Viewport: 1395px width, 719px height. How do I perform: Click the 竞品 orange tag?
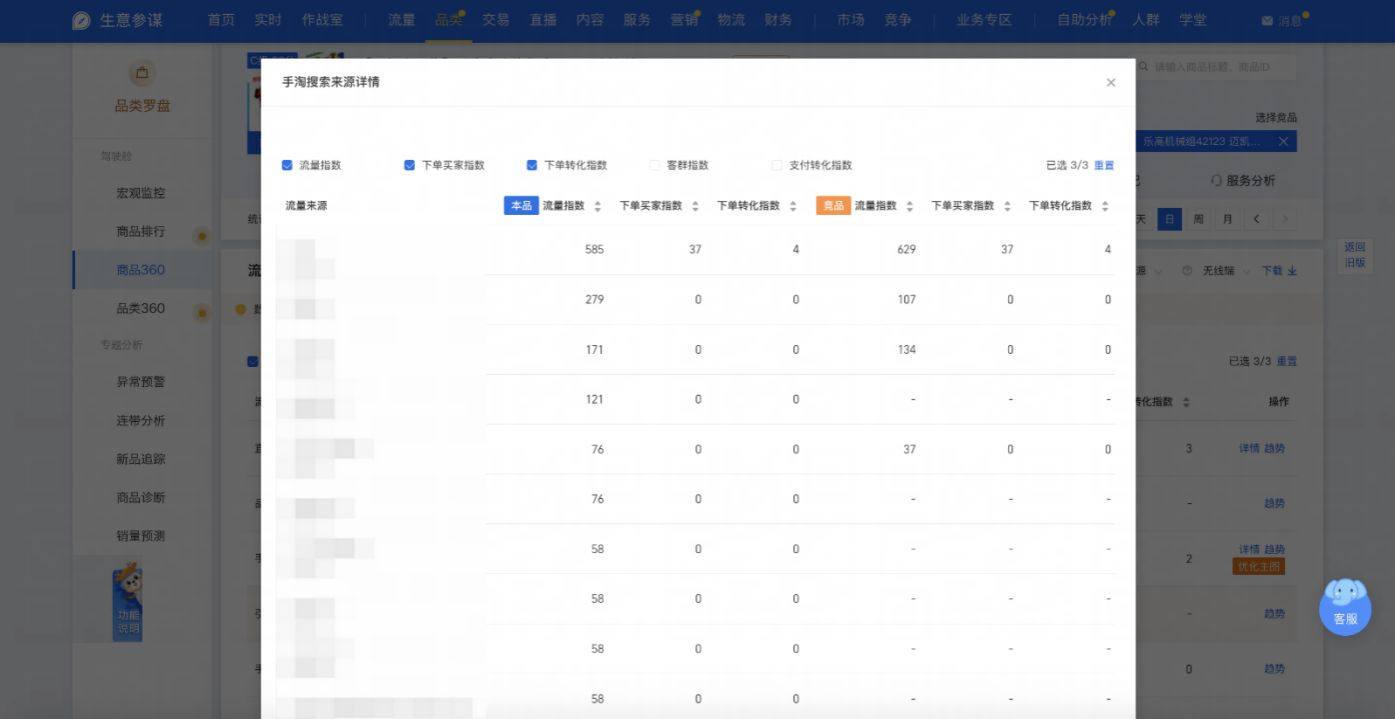(x=833, y=206)
